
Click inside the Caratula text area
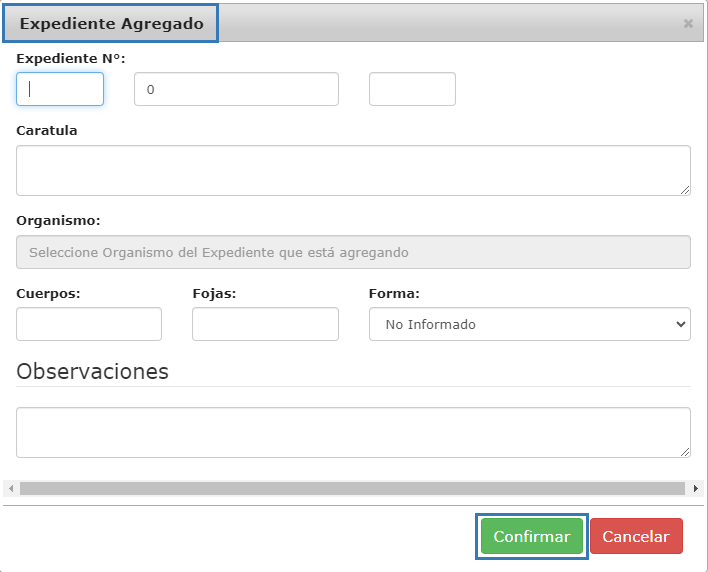(353, 170)
